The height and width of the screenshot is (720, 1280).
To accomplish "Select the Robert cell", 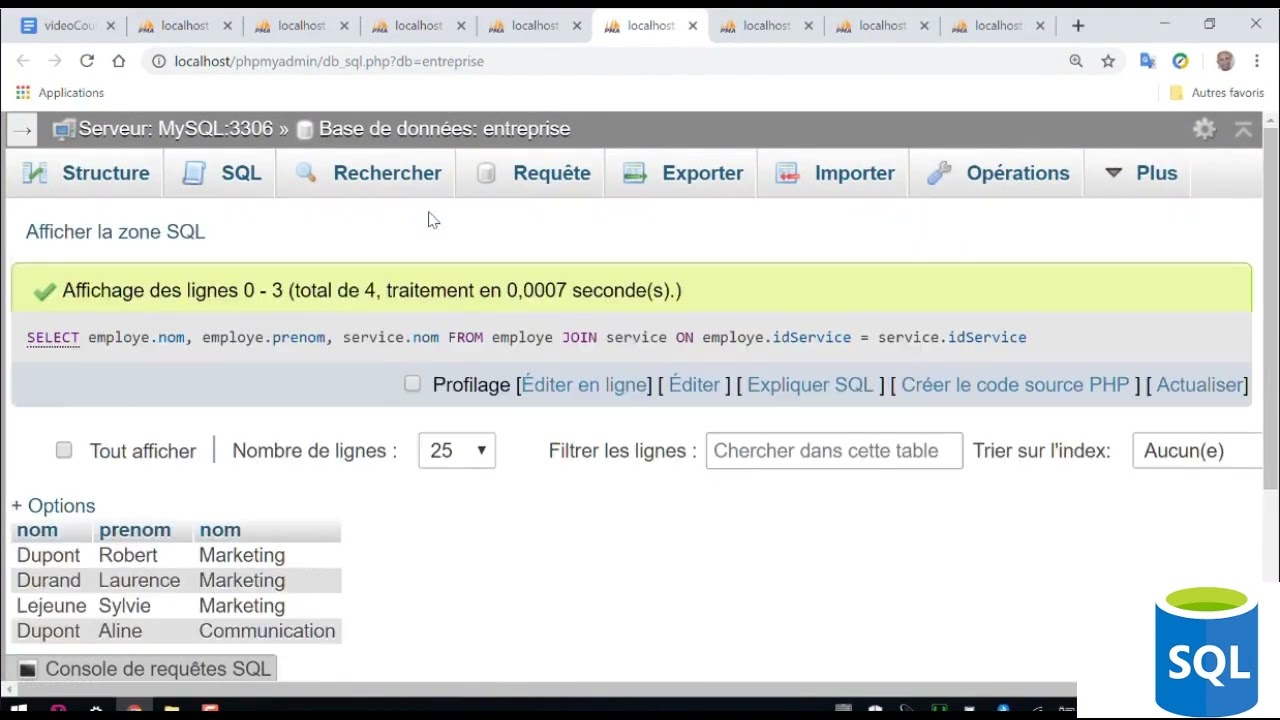I will [128, 555].
